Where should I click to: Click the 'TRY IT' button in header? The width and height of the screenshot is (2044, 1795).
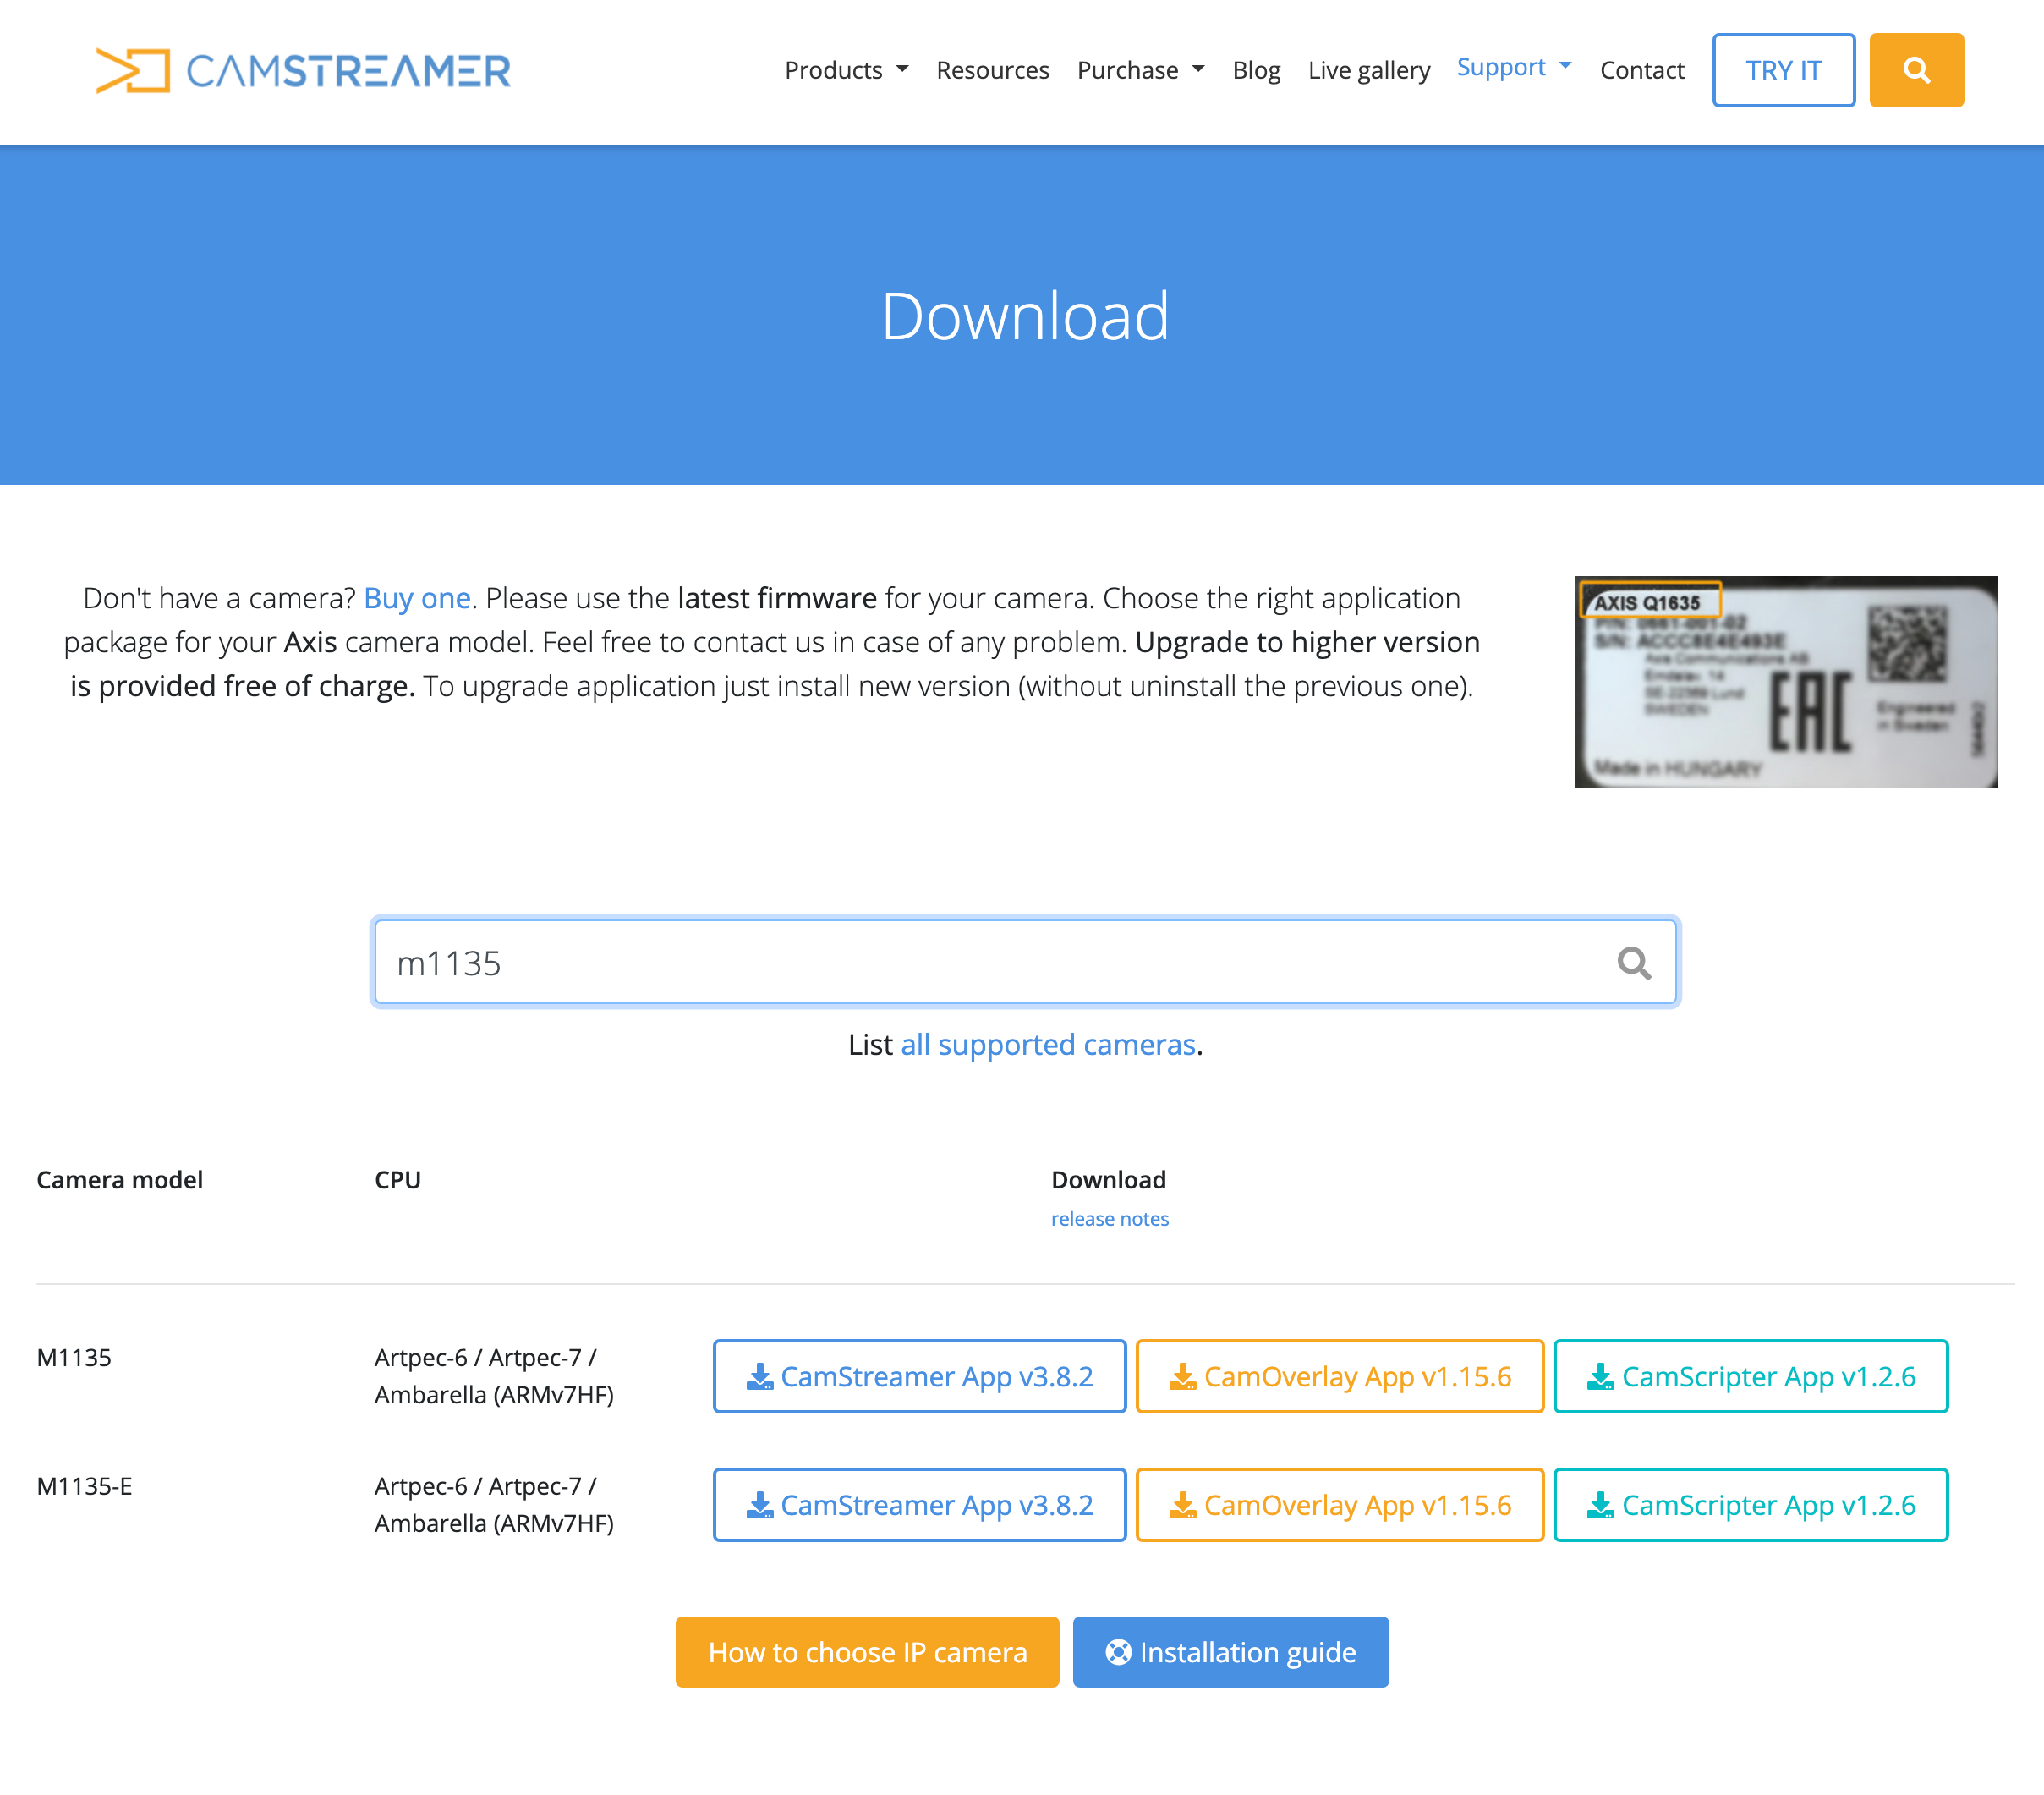pyautogui.click(x=1782, y=69)
